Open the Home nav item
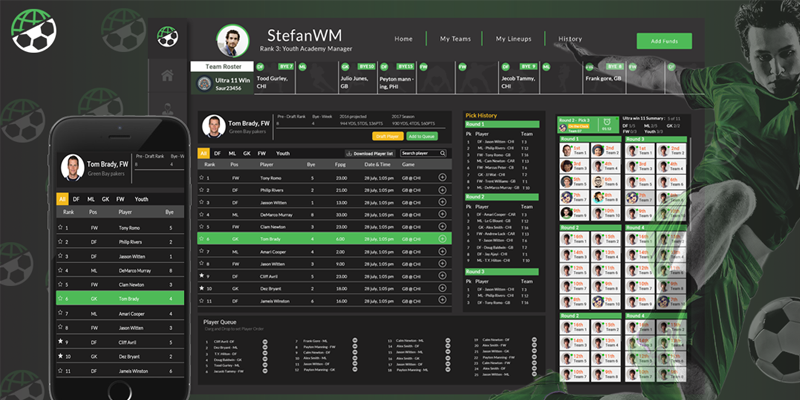 point(403,39)
